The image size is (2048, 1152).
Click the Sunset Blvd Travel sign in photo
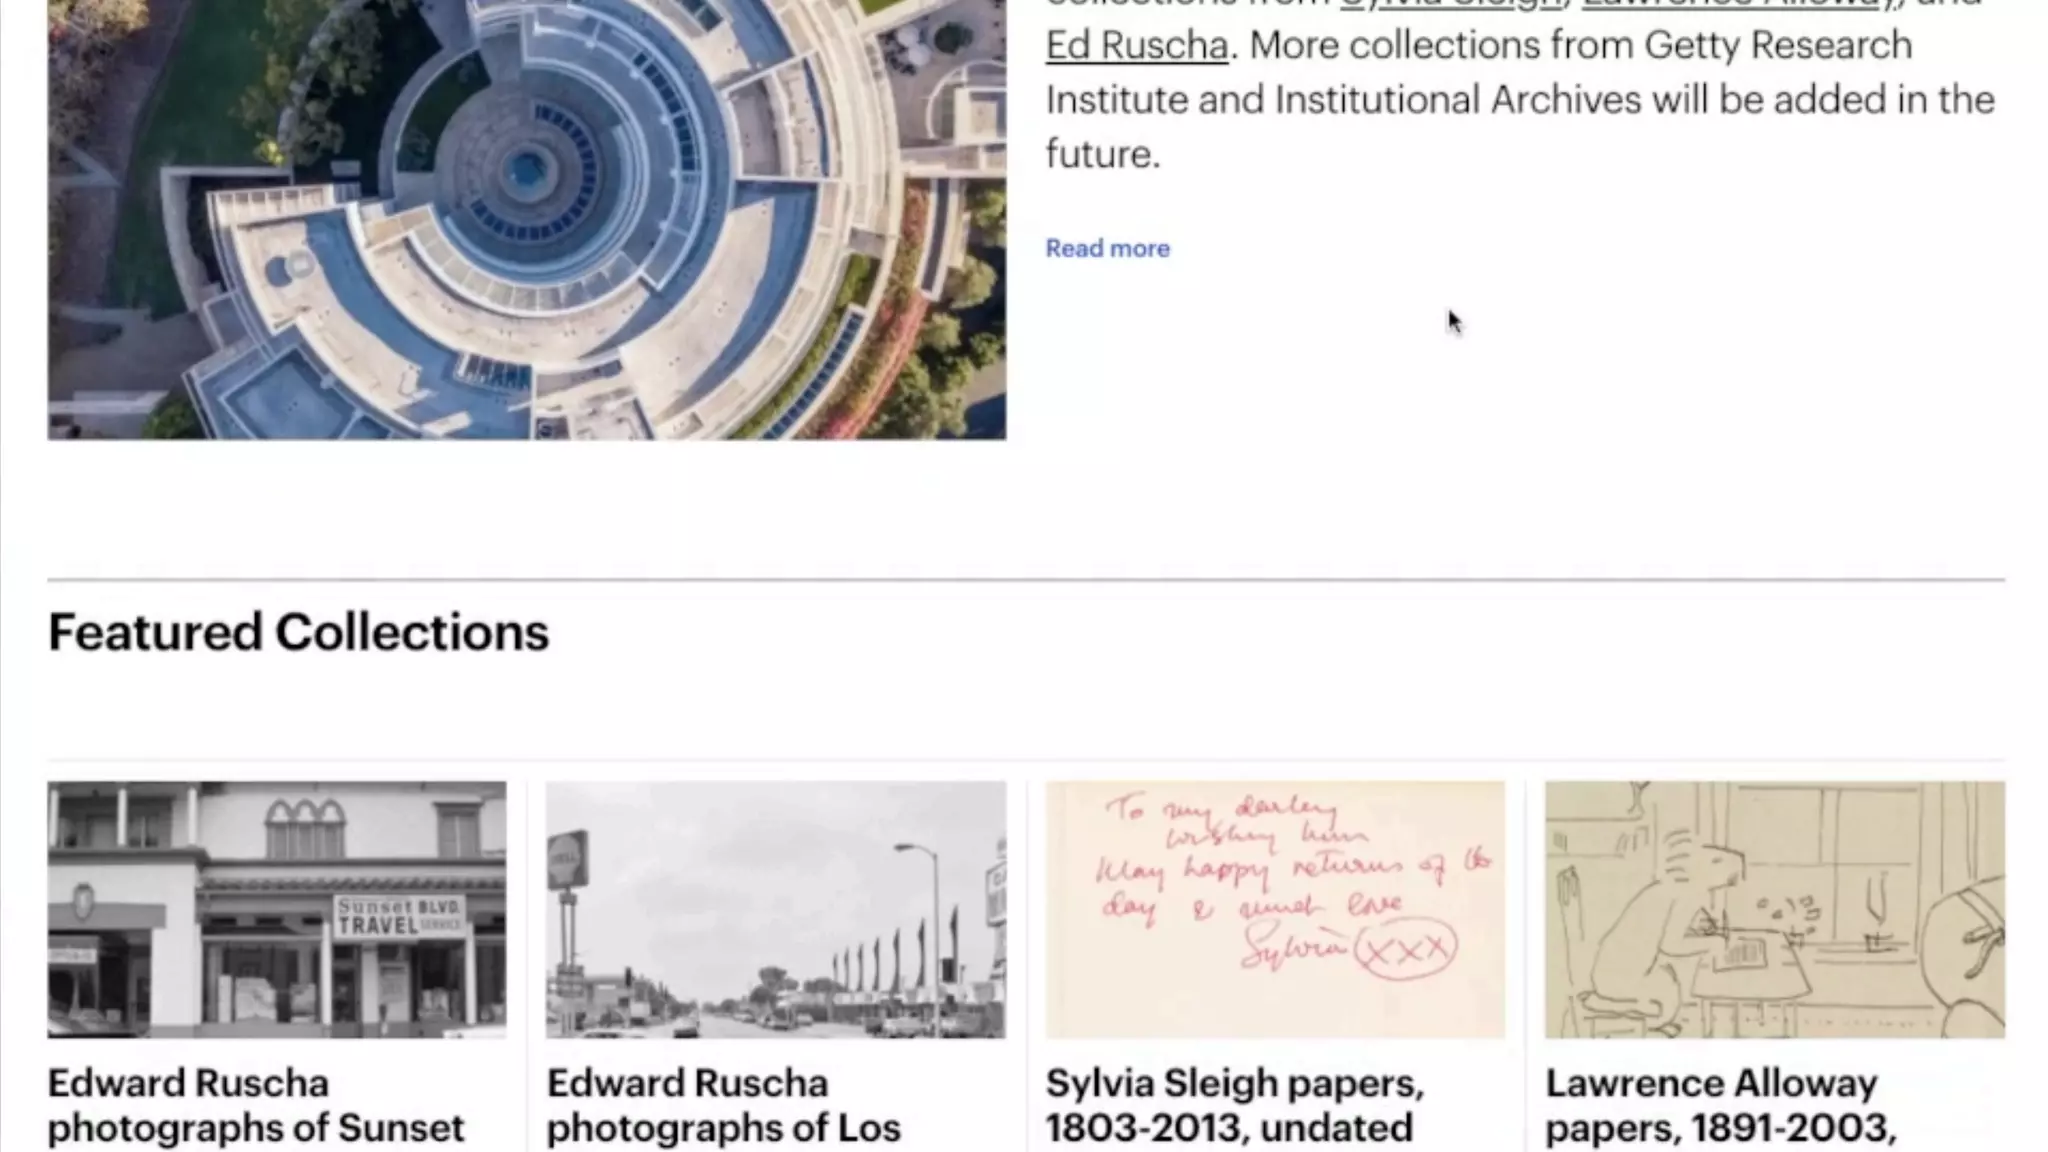pos(399,915)
